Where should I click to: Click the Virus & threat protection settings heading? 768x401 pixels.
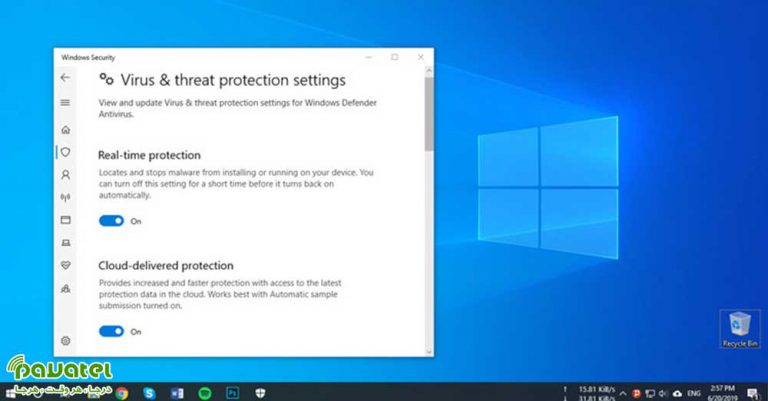(x=233, y=80)
